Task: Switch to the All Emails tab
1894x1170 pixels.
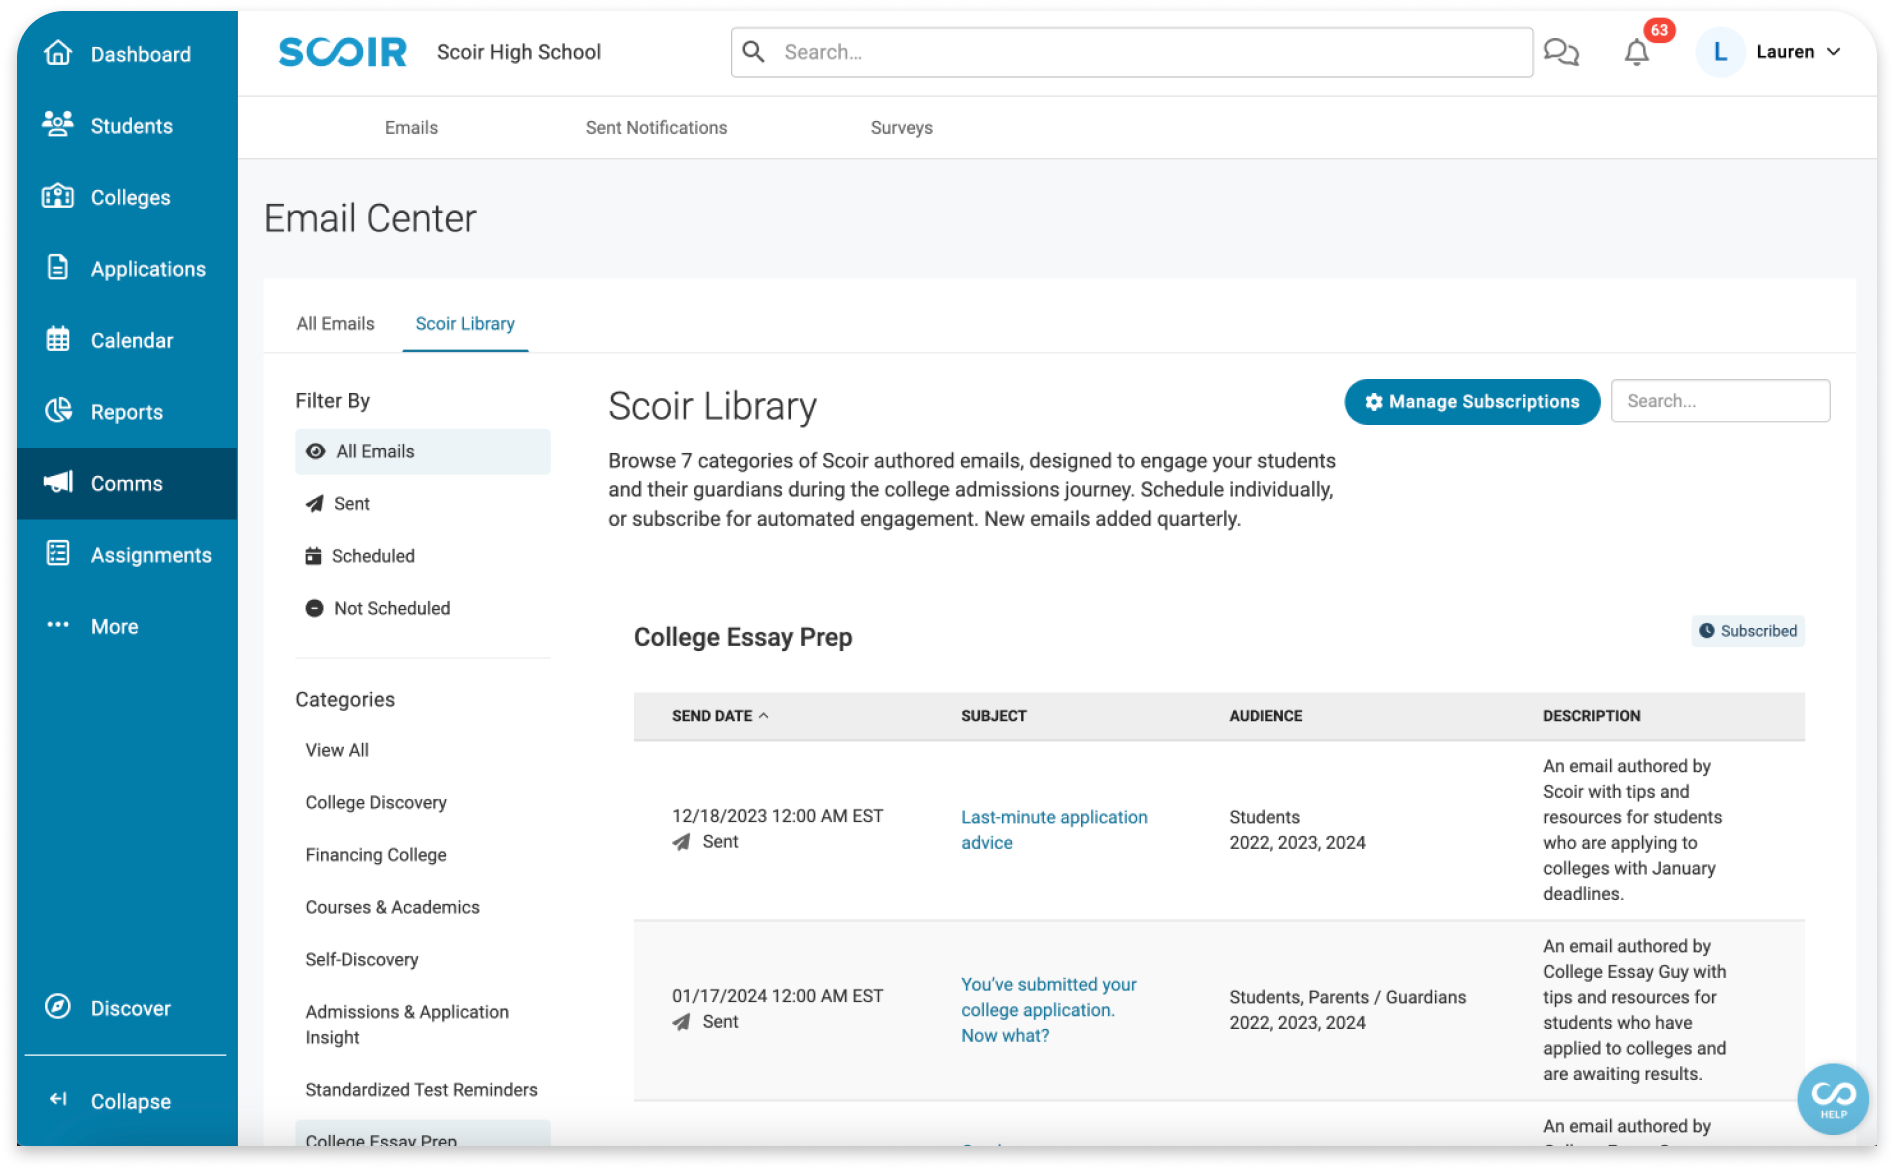Action: tap(335, 323)
